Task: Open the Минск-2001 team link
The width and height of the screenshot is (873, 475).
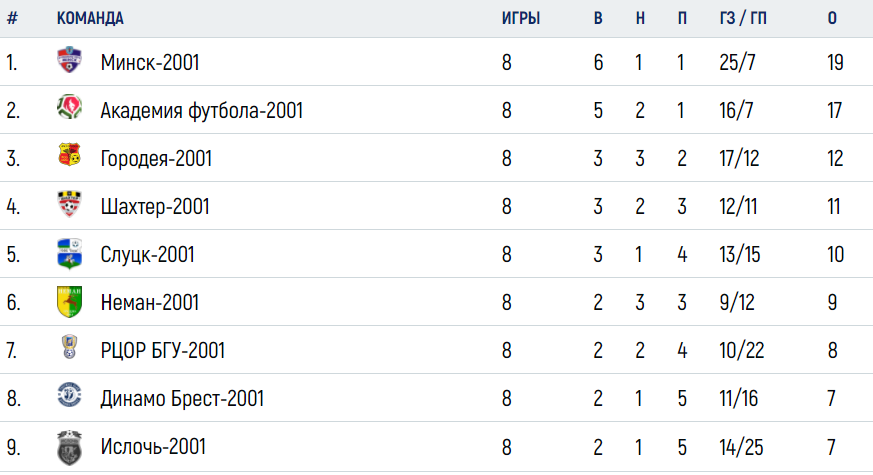Action: click(x=150, y=62)
